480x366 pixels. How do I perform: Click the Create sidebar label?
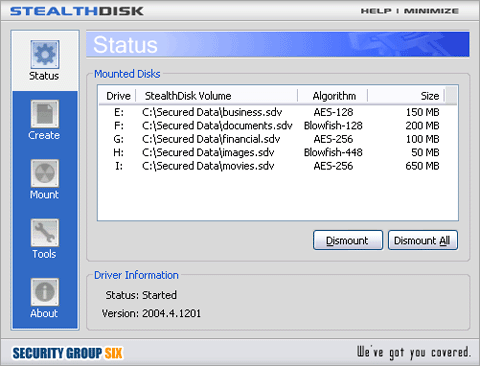(x=44, y=135)
